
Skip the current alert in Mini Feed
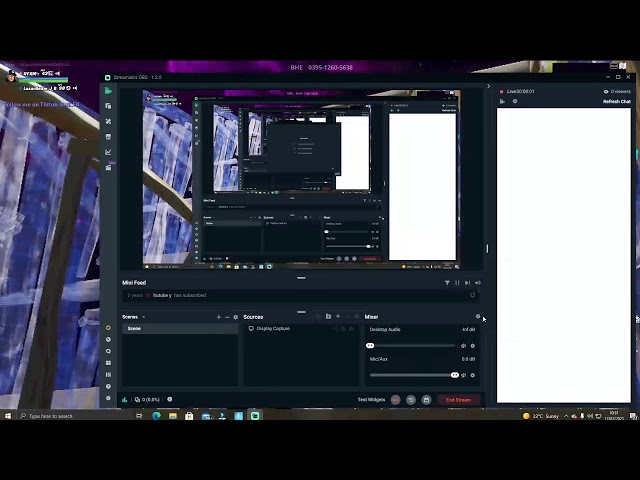(467, 283)
